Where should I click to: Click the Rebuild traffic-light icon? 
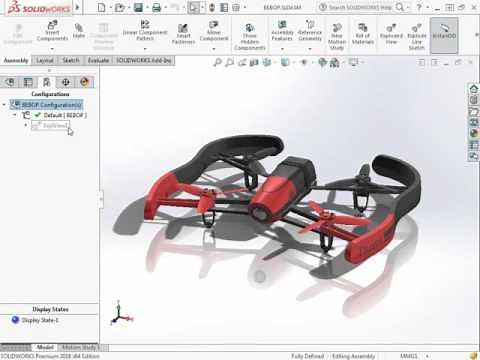(x=212, y=7)
